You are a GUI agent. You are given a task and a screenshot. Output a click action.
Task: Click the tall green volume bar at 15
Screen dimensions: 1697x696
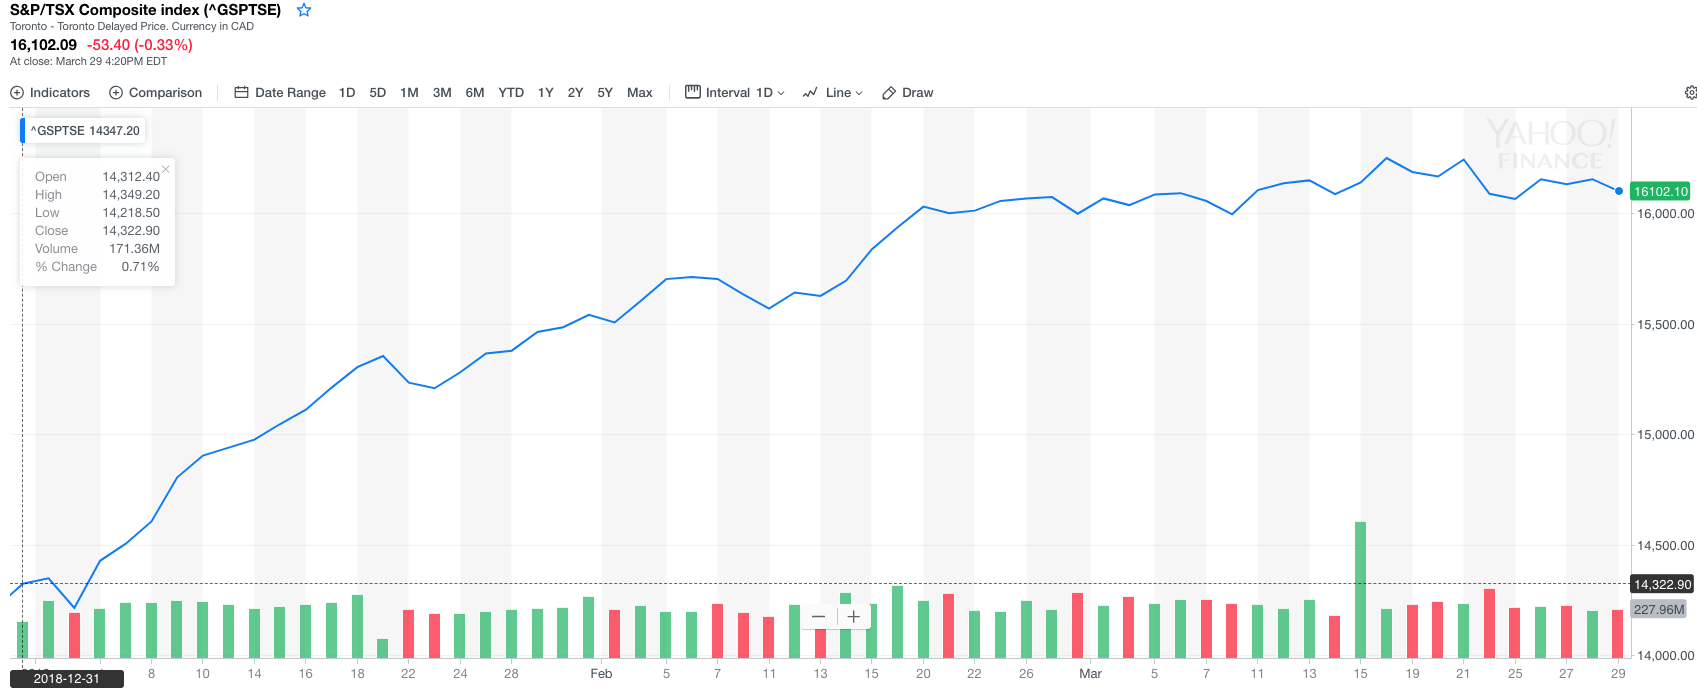pyautogui.click(x=1360, y=588)
